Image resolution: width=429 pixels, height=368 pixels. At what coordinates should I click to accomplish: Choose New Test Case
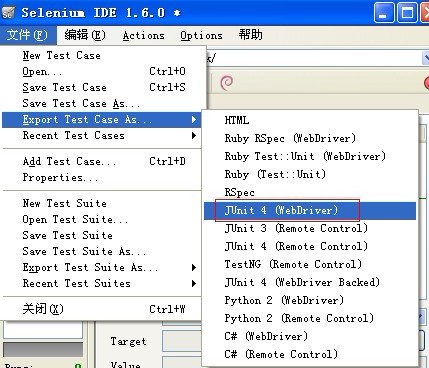pos(102,55)
